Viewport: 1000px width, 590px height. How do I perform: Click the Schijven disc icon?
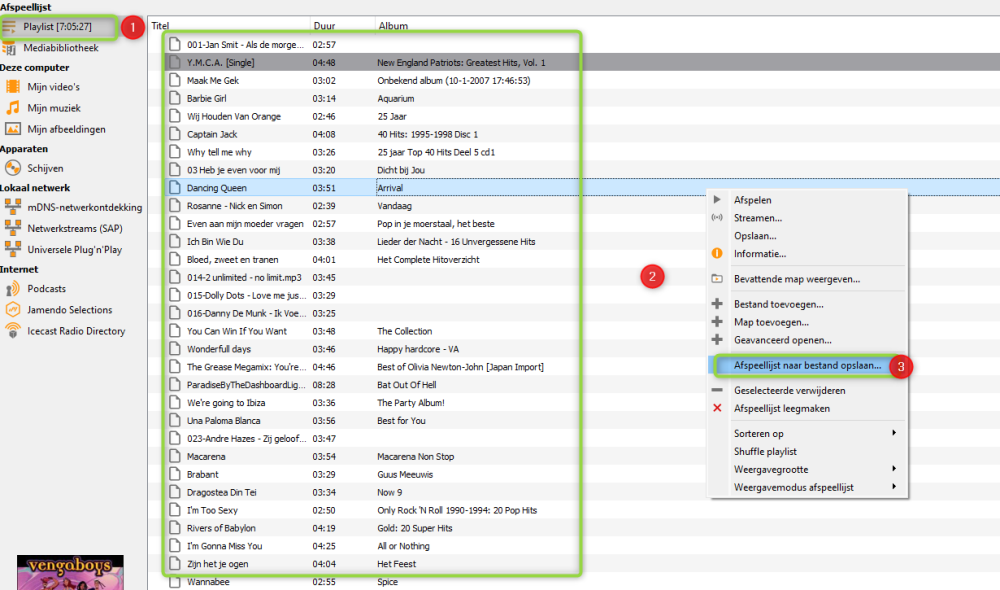[x=13, y=168]
